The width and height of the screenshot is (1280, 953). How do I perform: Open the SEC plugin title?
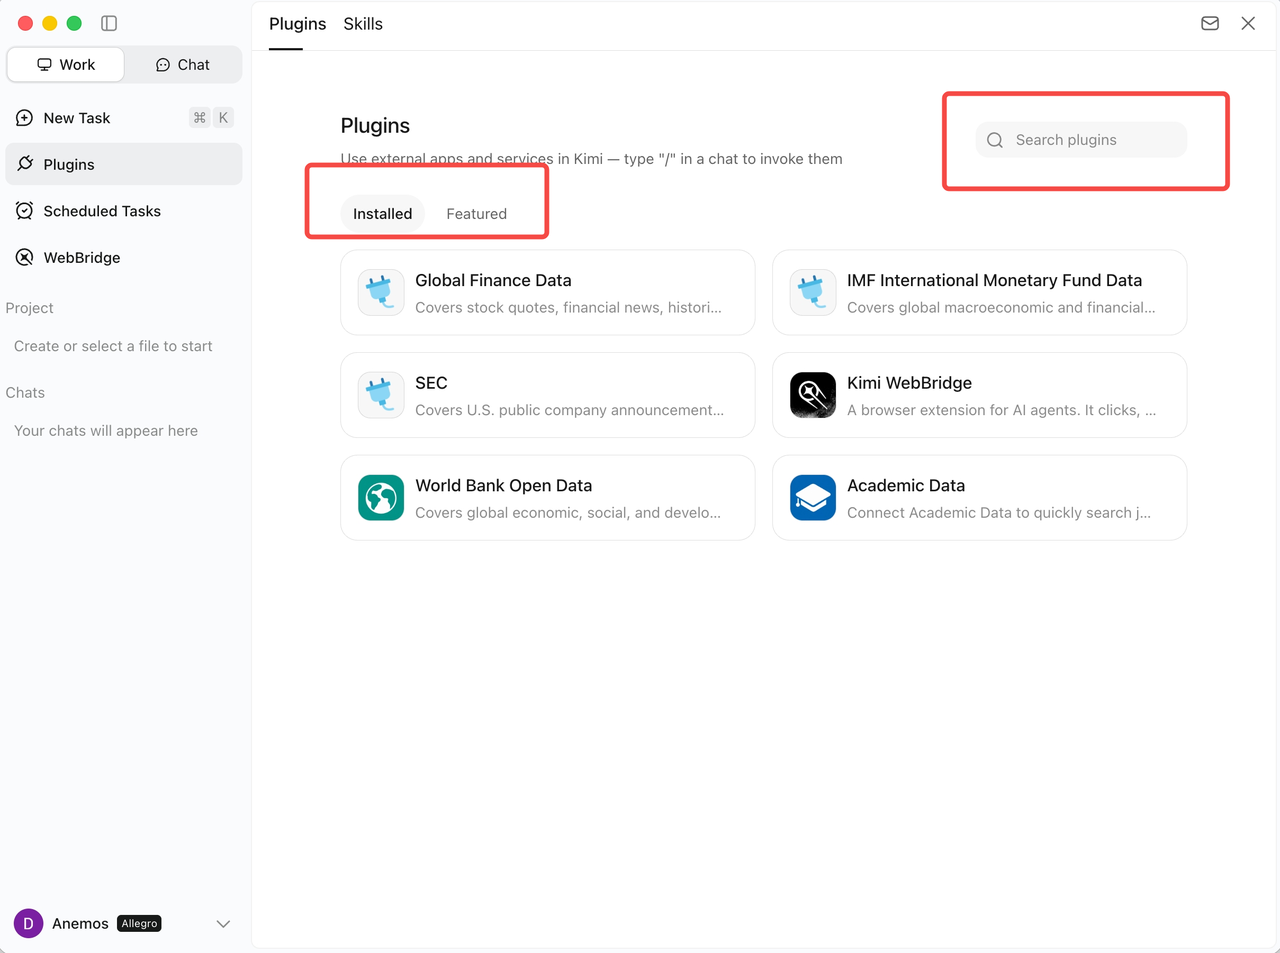point(431,383)
